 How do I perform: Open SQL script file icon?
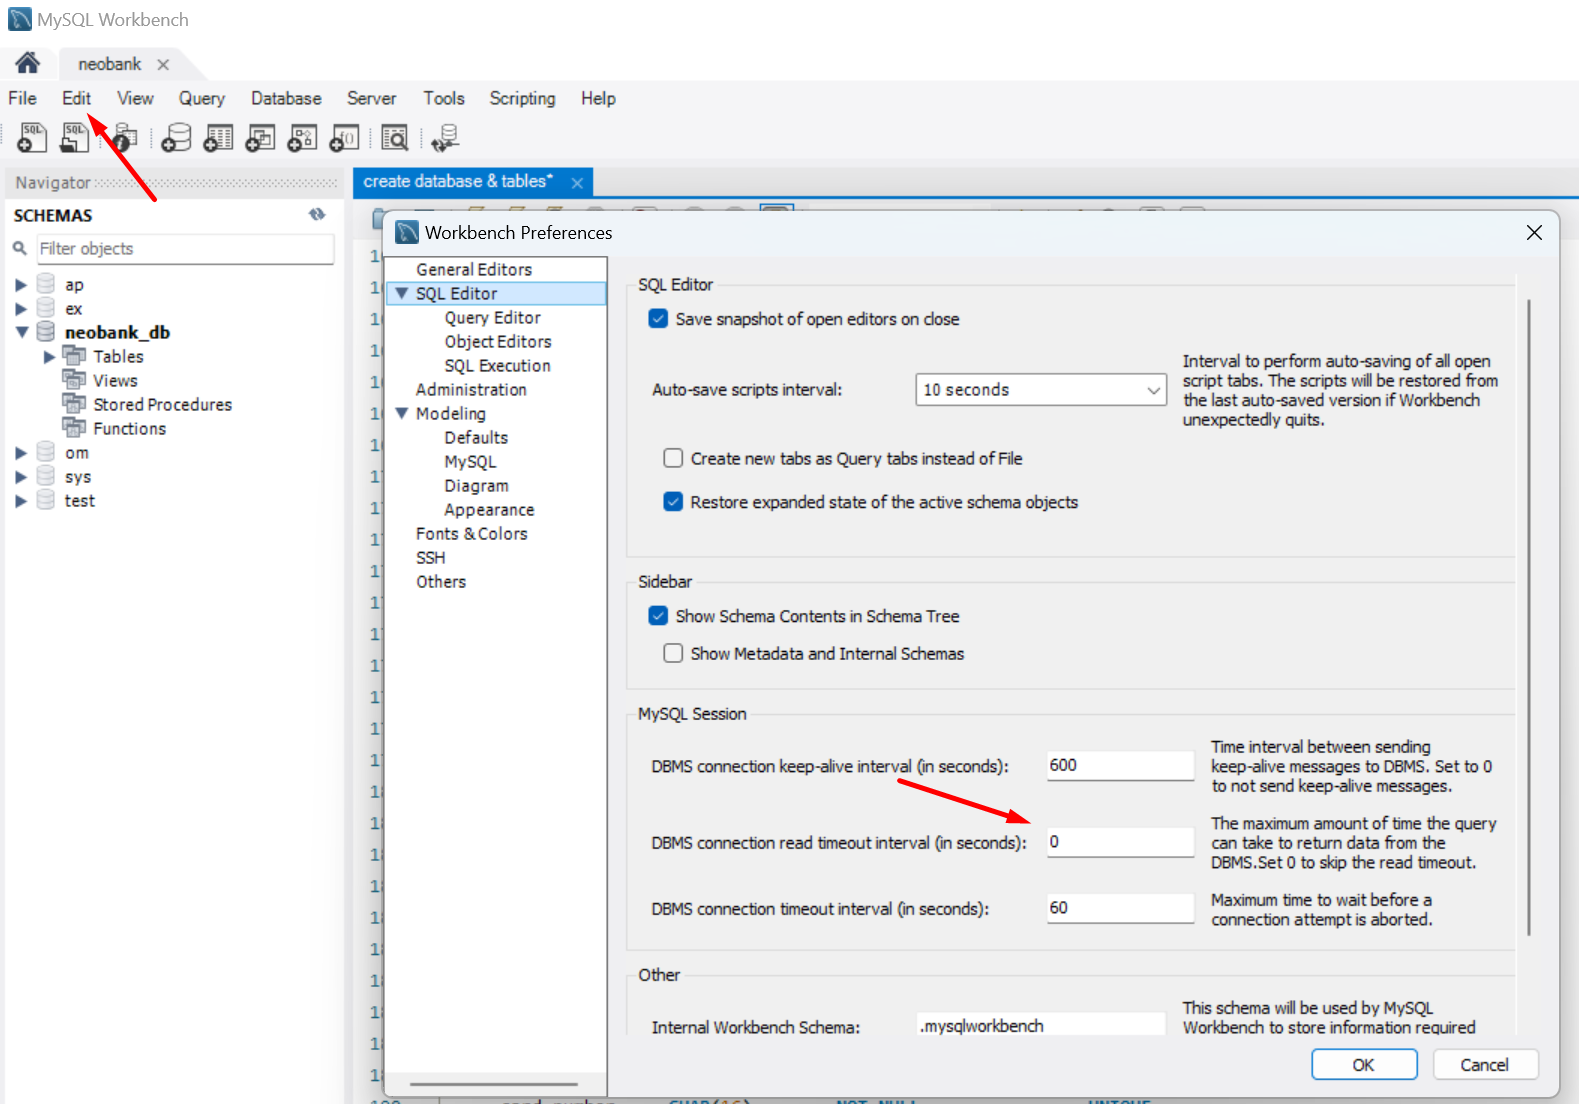coord(74,137)
